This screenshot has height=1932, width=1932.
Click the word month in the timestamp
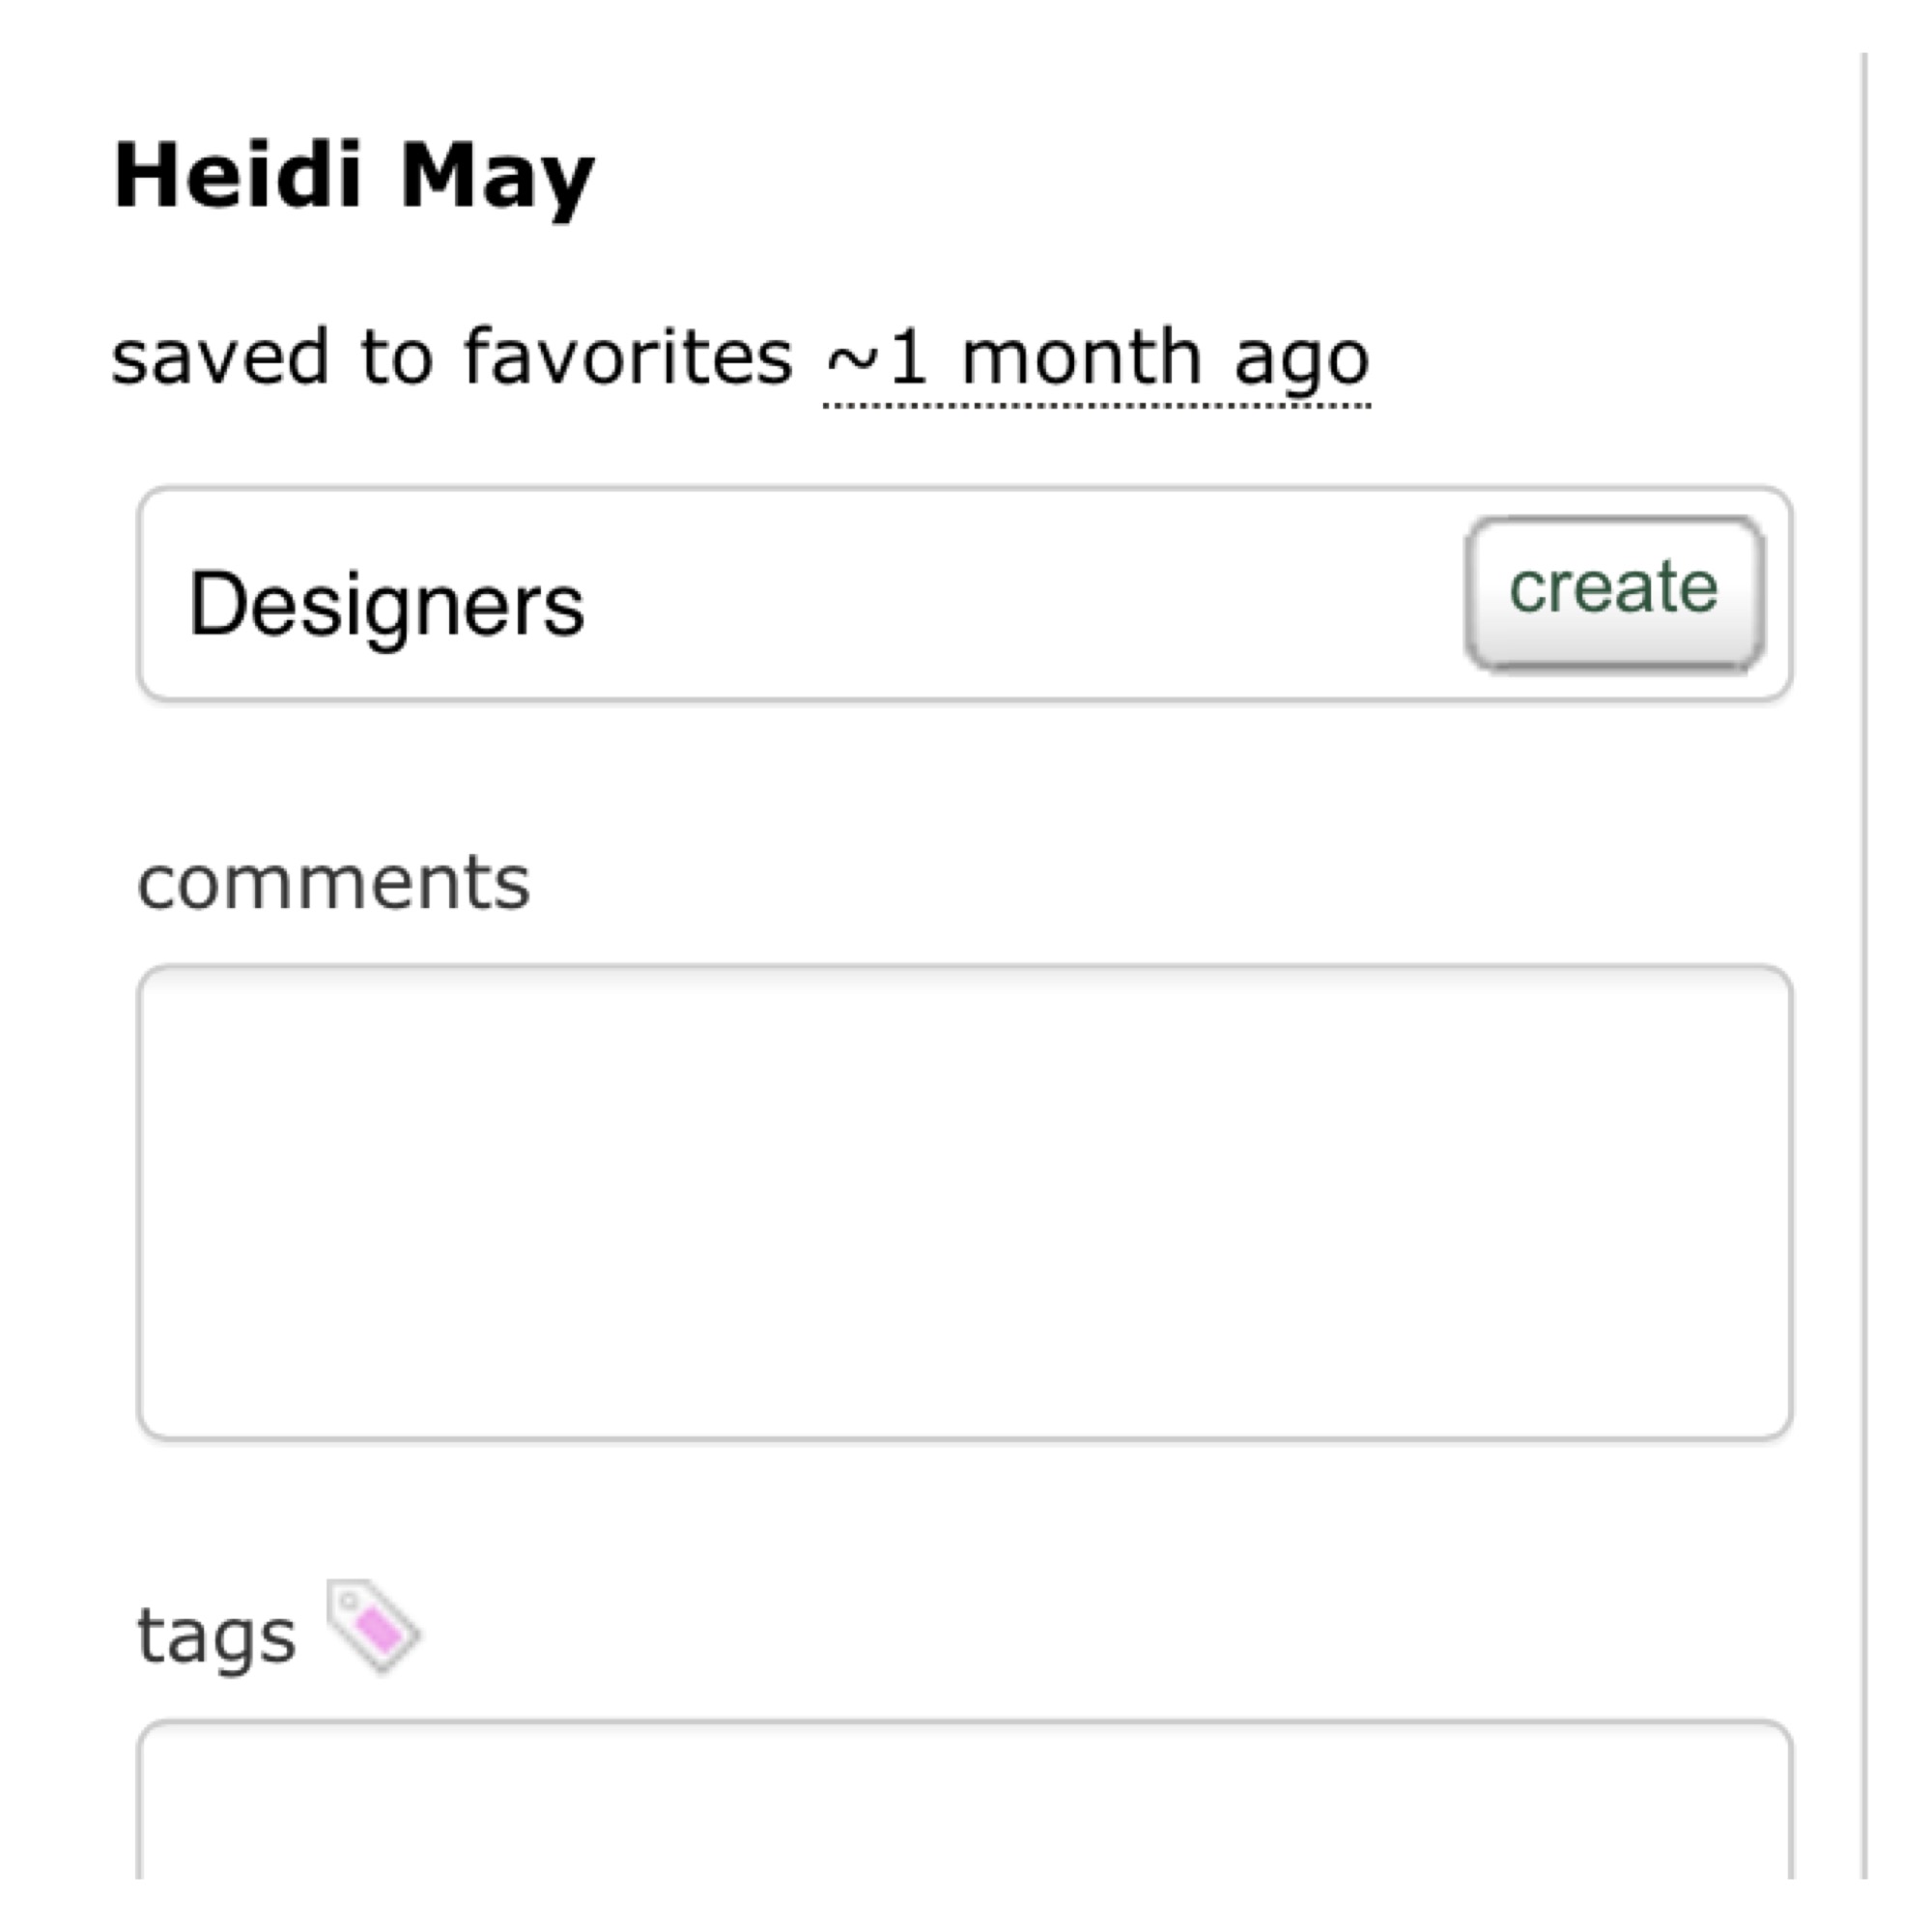(x=1080, y=357)
